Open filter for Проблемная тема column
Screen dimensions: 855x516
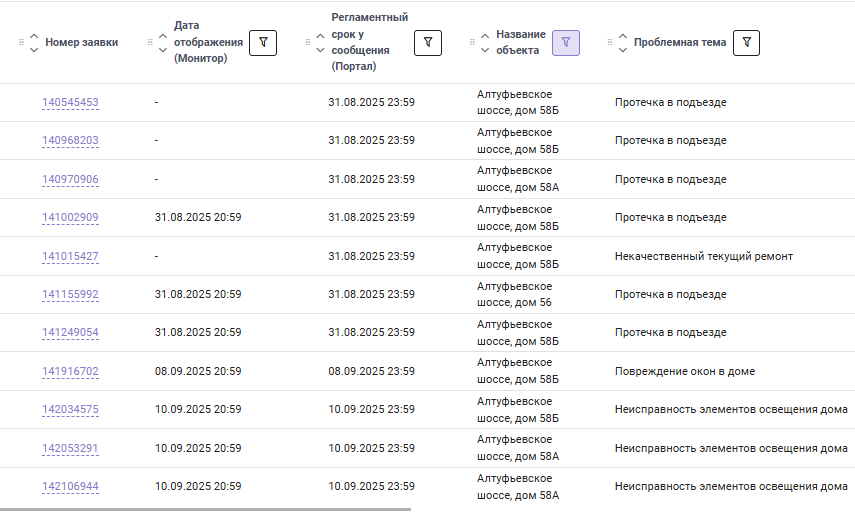746,43
